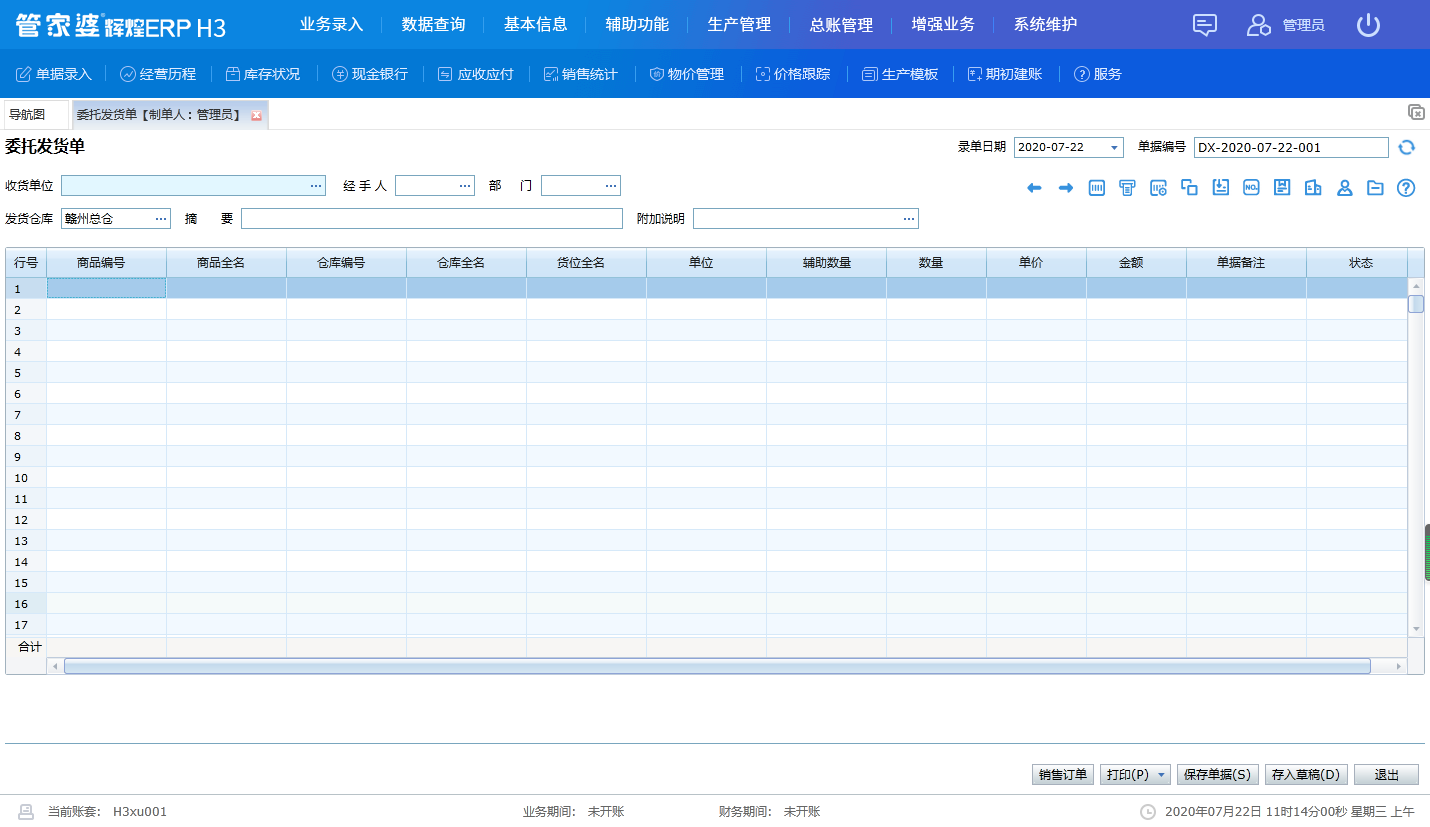
Task: Open the messages chat icon in header
Action: 1205,25
